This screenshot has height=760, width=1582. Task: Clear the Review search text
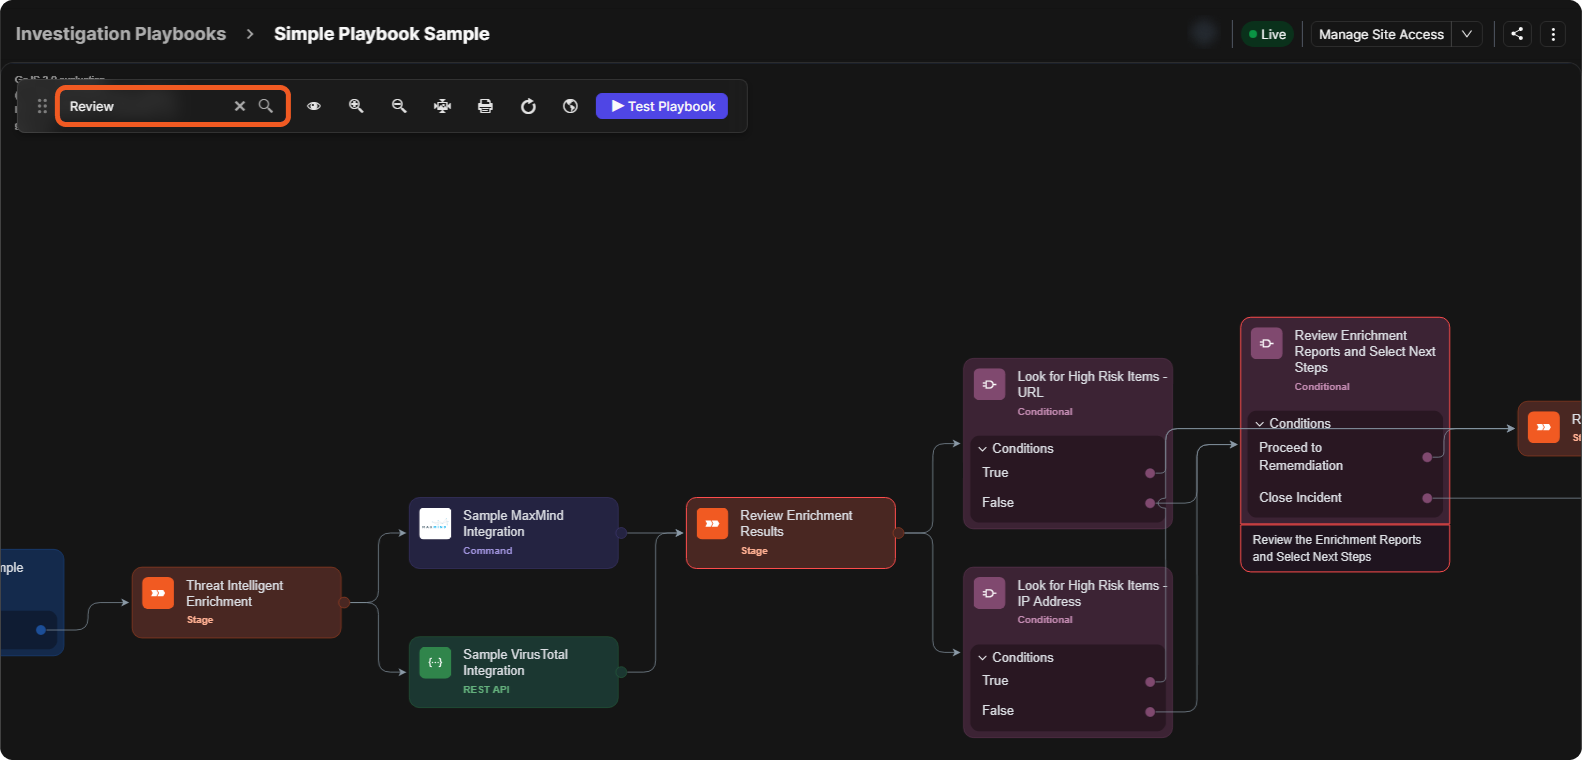point(240,106)
